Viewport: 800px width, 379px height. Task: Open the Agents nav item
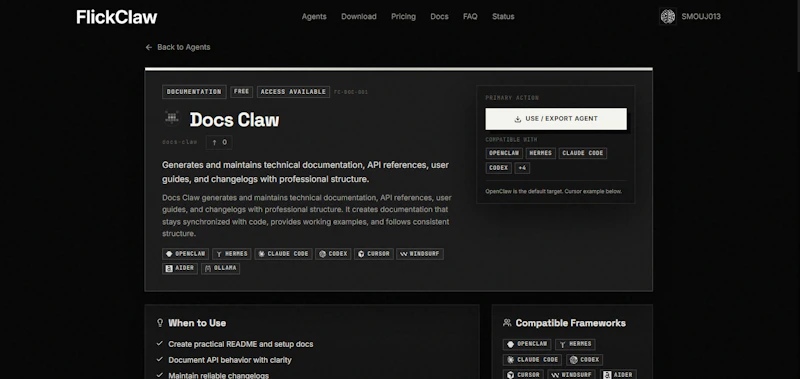pyautogui.click(x=314, y=16)
